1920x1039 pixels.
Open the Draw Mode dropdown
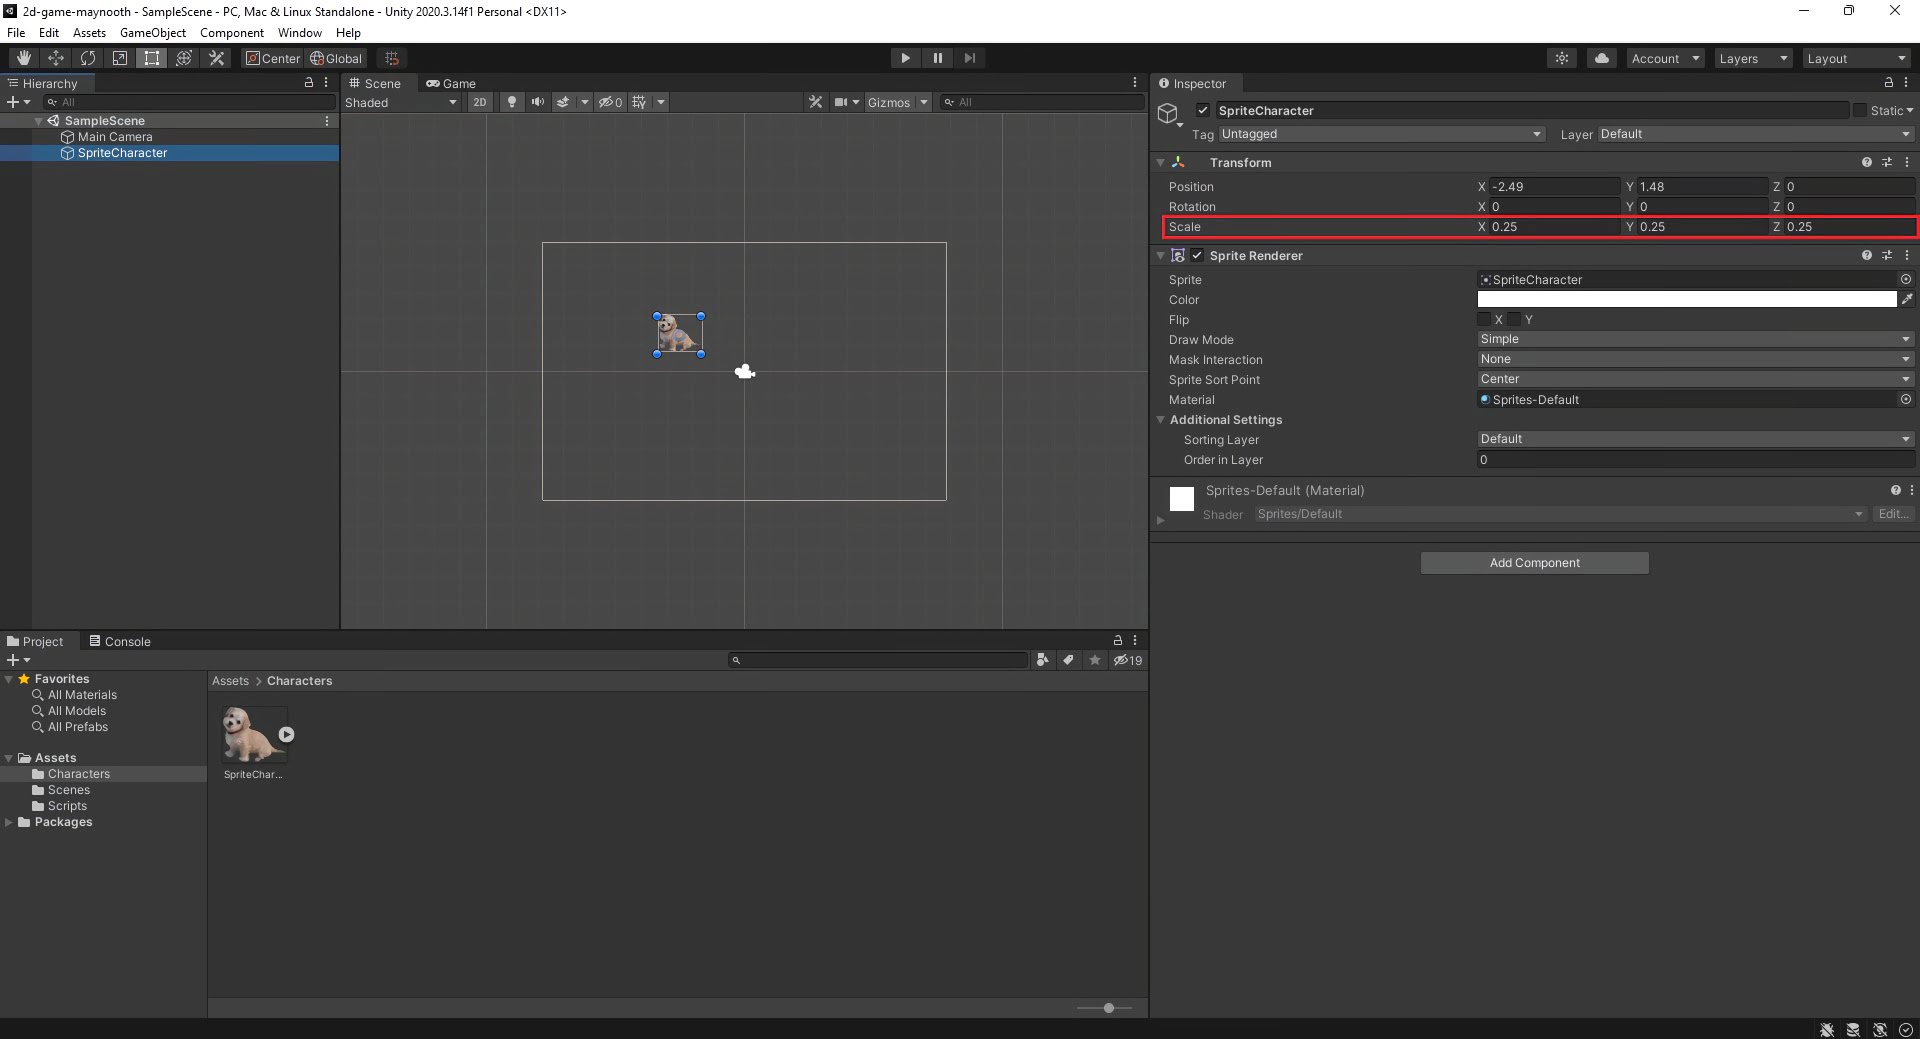coord(1695,339)
